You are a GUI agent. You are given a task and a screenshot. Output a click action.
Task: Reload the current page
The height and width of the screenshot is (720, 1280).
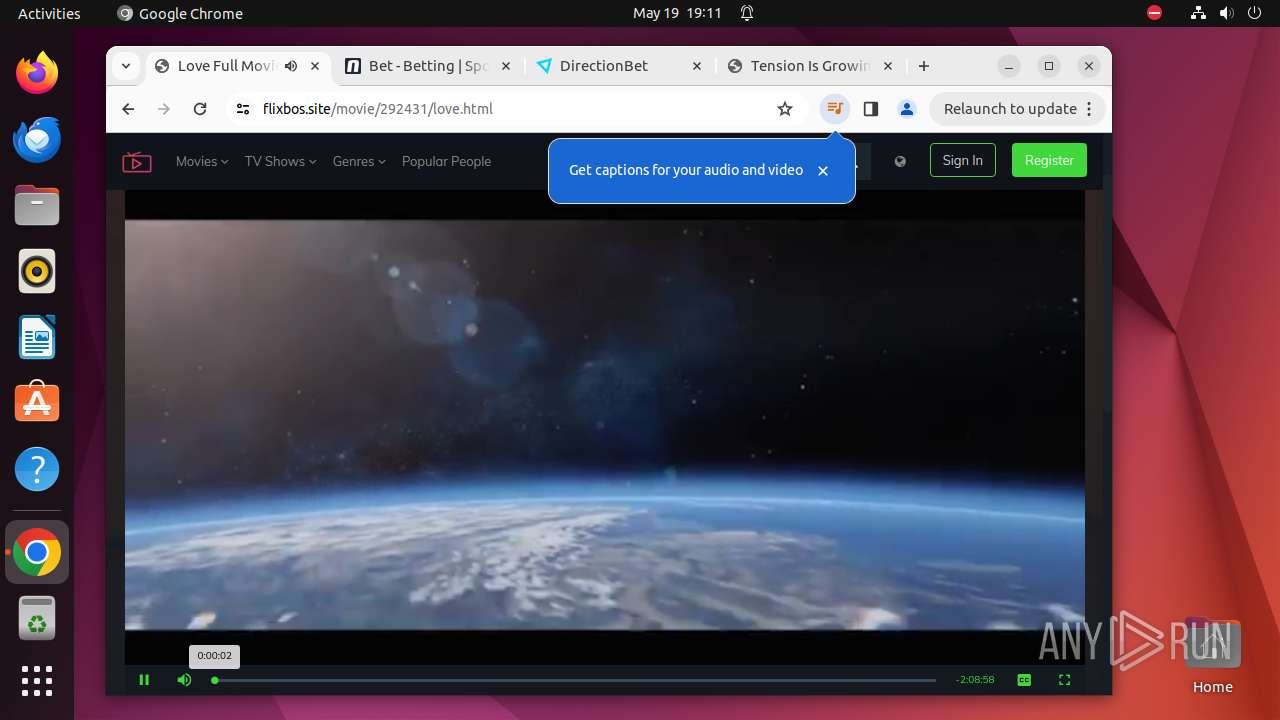200,109
